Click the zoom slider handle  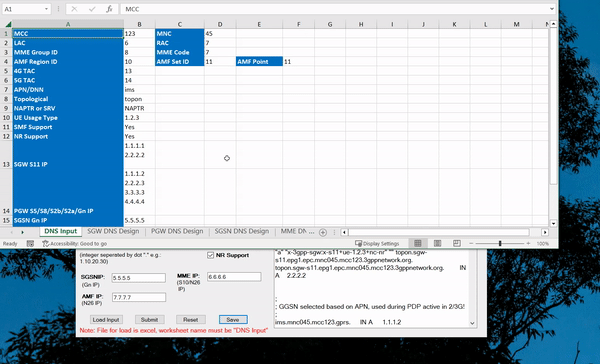[x=500, y=243]
